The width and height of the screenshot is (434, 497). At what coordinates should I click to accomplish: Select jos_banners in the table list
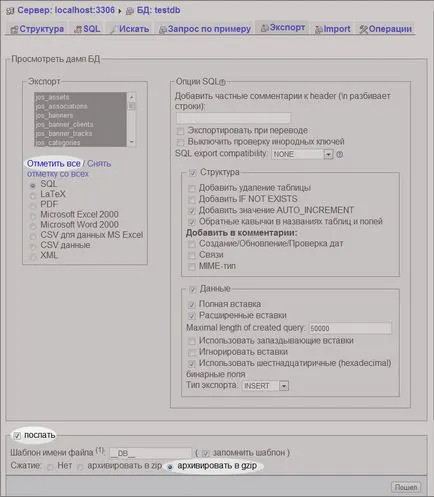pos(80,115)
